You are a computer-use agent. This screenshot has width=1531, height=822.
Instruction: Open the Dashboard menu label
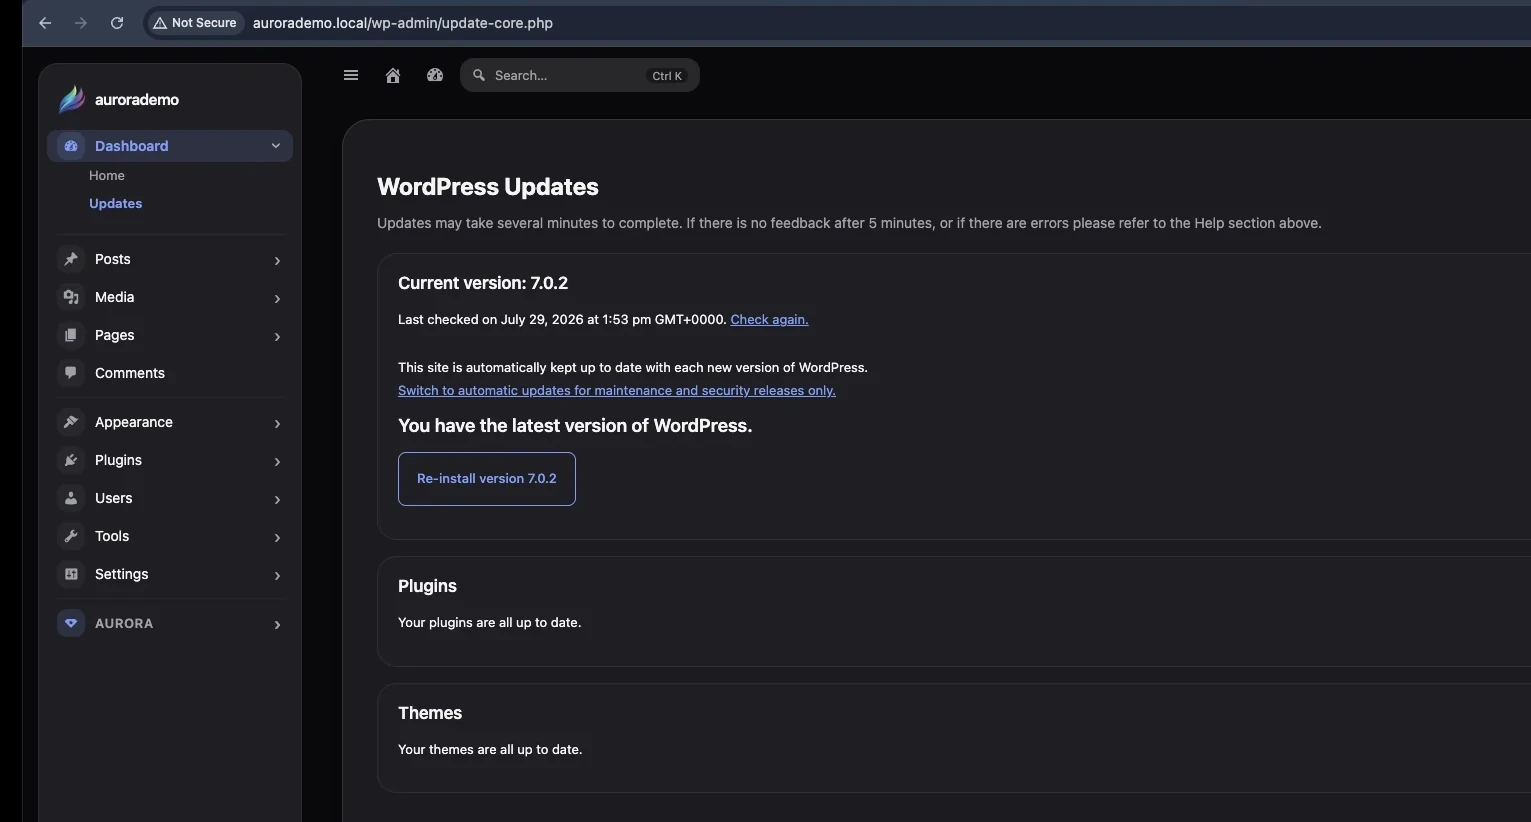[132, 146]
